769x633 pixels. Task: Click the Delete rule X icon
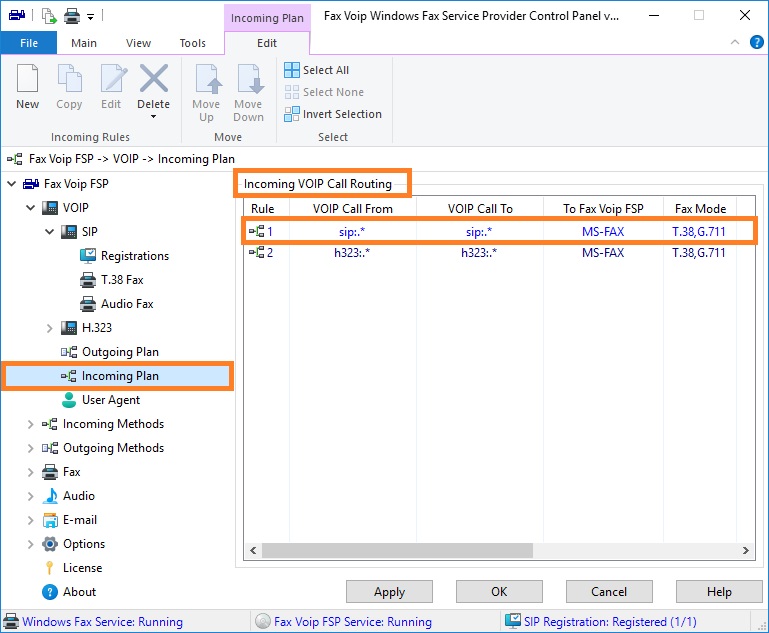point(154,78)
